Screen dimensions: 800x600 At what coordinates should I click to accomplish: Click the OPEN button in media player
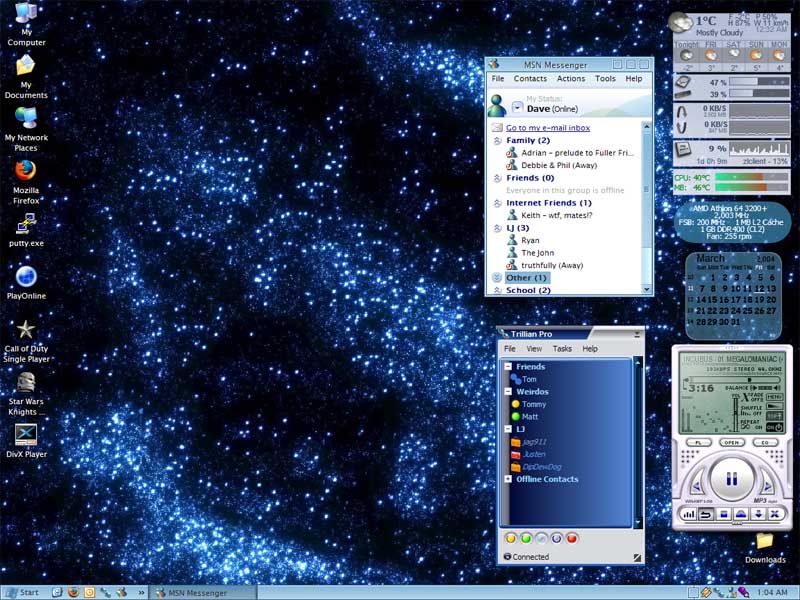[x=731, y=442]
